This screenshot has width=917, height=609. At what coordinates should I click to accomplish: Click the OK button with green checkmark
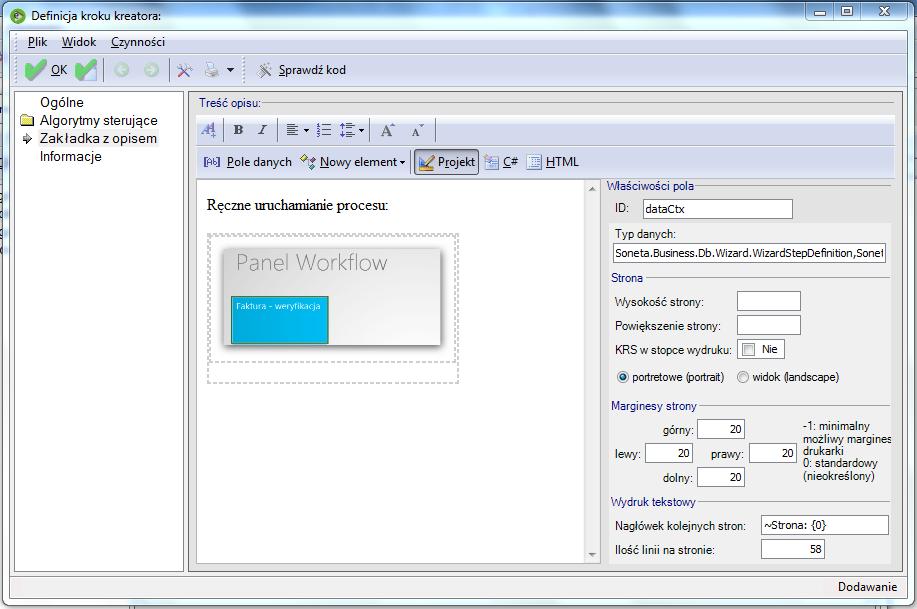pos(46,70)
